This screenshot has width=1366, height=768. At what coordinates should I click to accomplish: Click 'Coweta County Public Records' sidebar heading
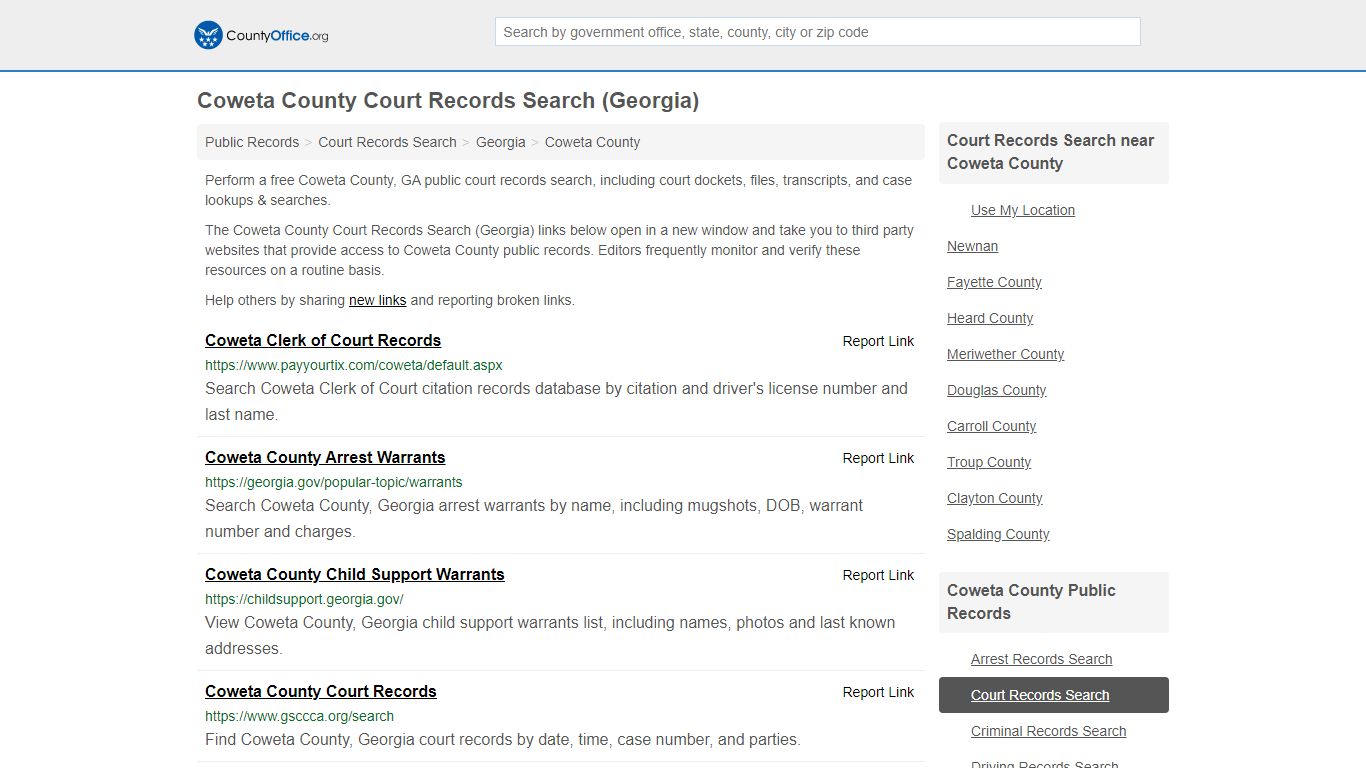[x=1031, y=602]
